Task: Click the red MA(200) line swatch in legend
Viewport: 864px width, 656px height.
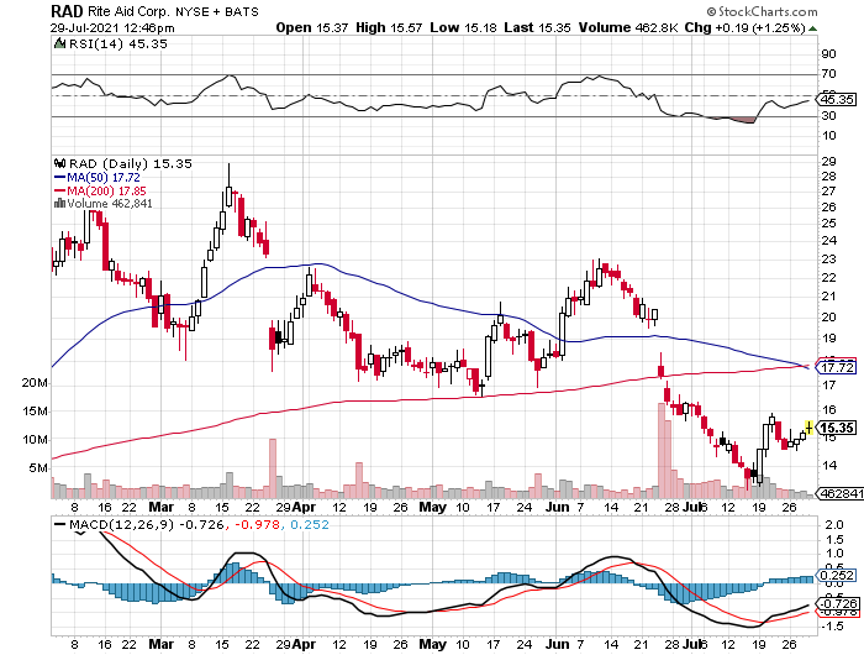Action: pyautogui.click(x=60, y=191)
